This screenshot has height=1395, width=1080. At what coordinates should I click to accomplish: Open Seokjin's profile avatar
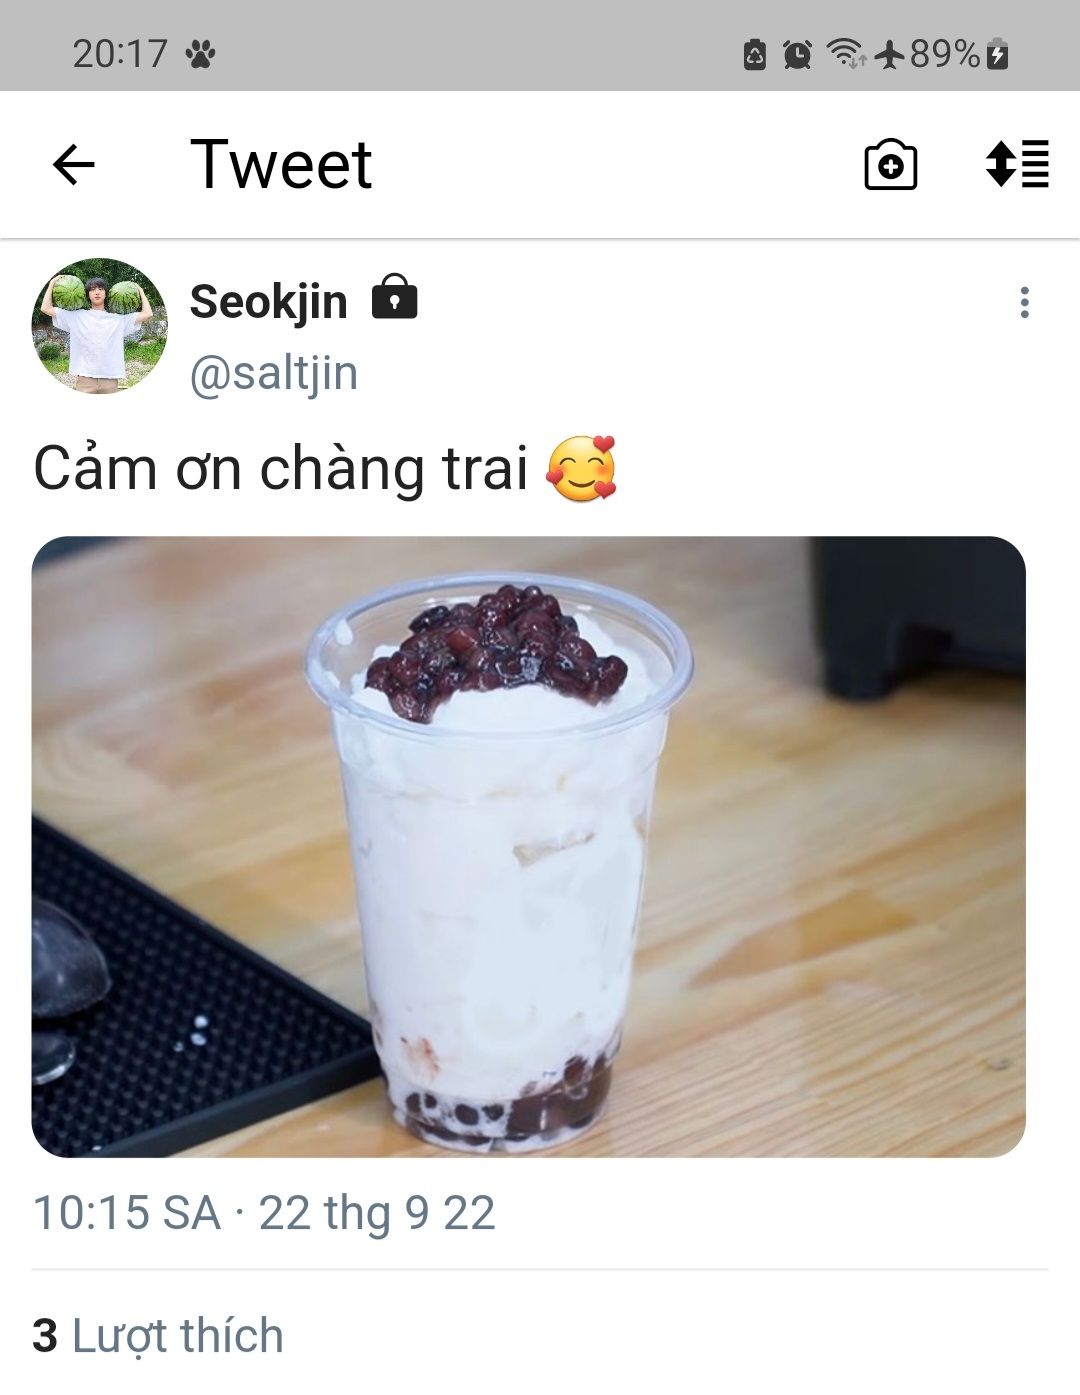99,326
